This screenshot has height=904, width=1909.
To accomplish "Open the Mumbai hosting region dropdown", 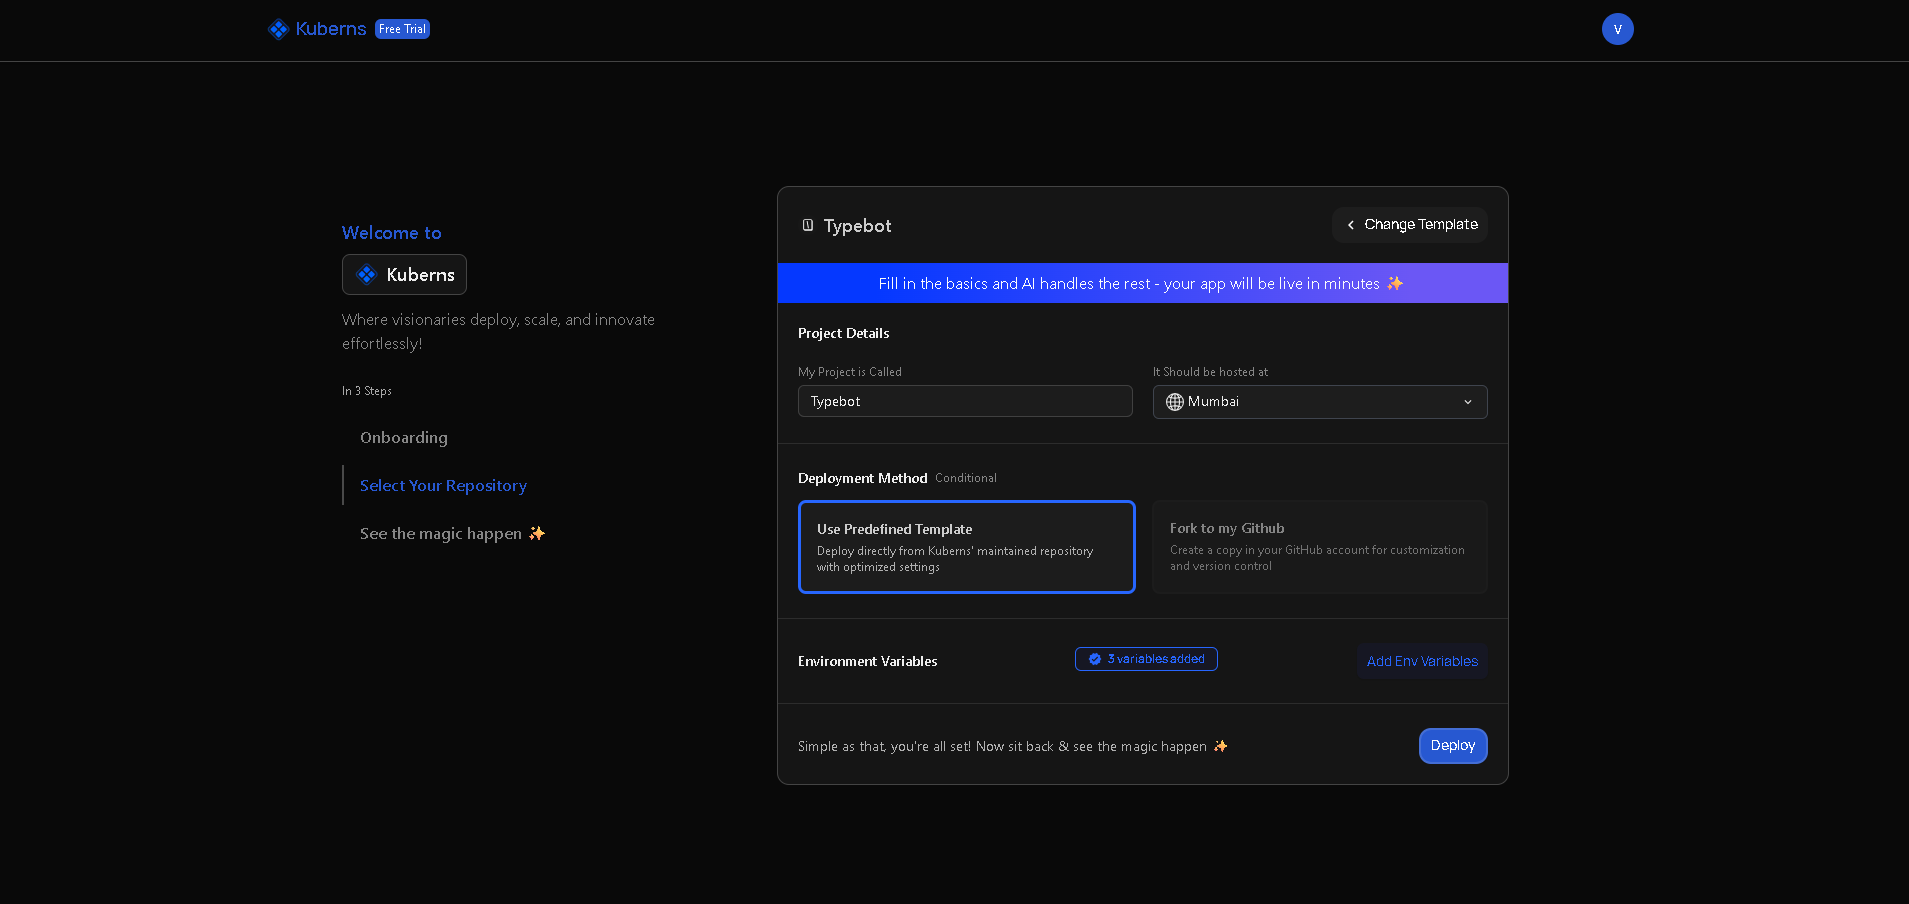I will [x=1319, y=401].
